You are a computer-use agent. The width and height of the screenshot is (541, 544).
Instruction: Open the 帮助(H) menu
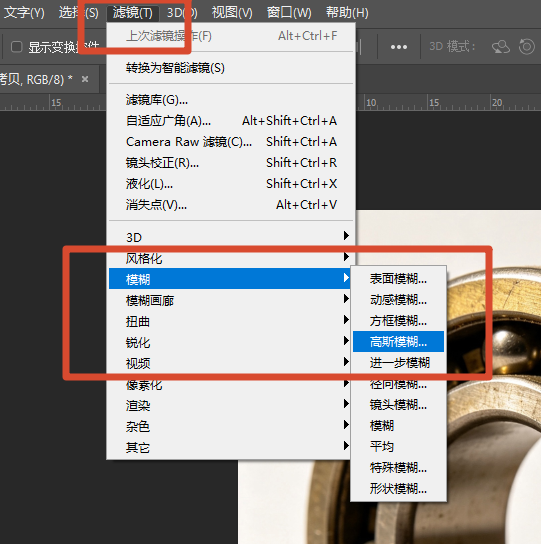coord(347,13)
